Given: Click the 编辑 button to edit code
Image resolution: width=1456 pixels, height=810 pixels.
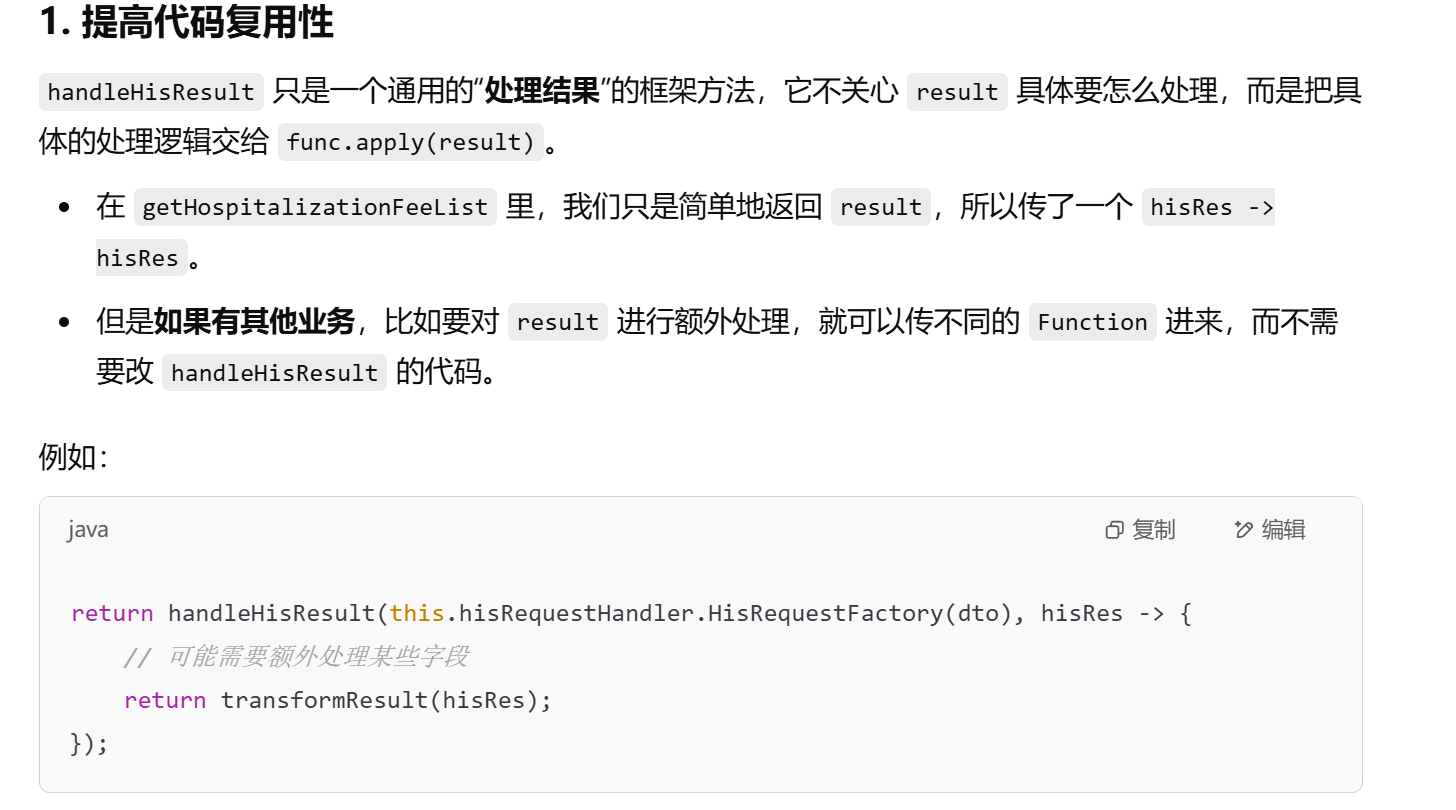Looking at the screenshot, I should point(1281,529).
